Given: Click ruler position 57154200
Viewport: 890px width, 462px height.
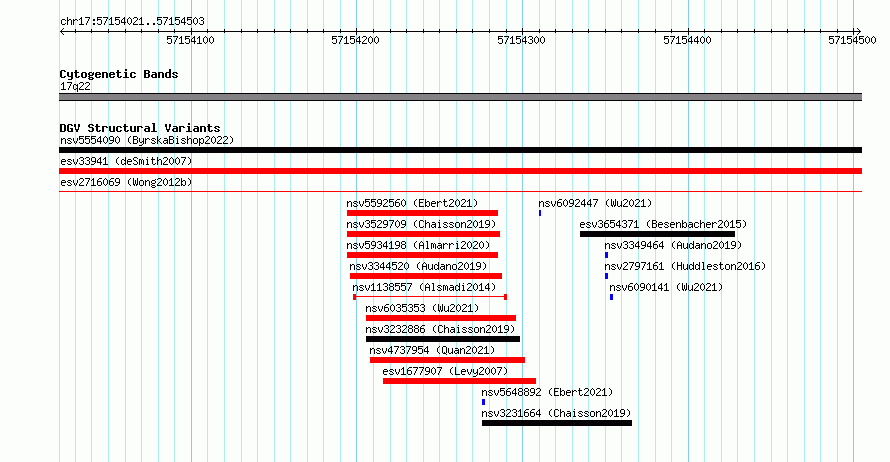Looking at the screenshot, I should (x=355, y=40).
